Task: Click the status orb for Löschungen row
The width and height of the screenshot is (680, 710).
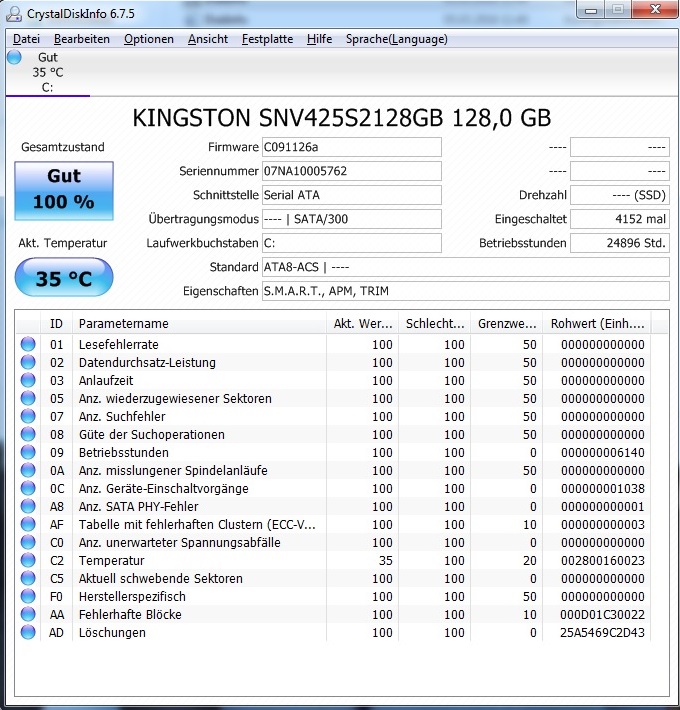Action: click(28, 632)
